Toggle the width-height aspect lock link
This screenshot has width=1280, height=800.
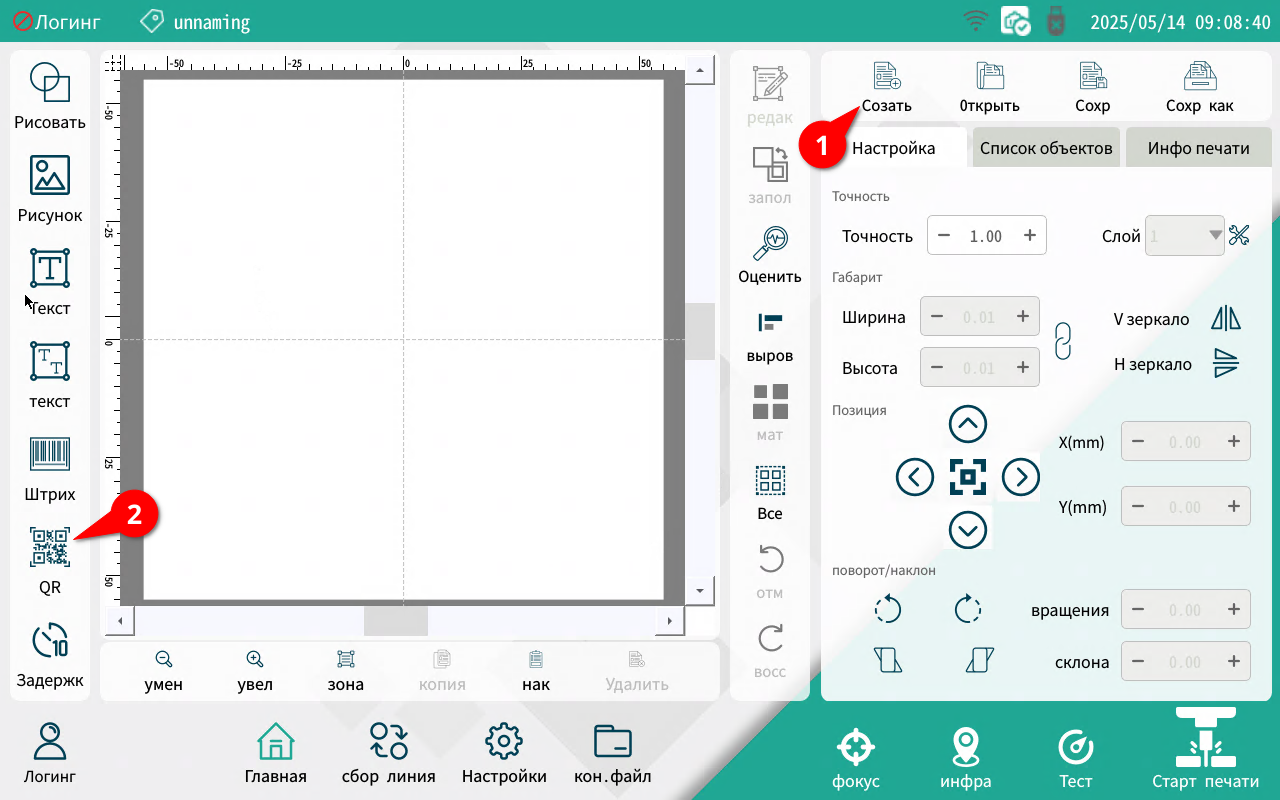[x=1064, y=342]
